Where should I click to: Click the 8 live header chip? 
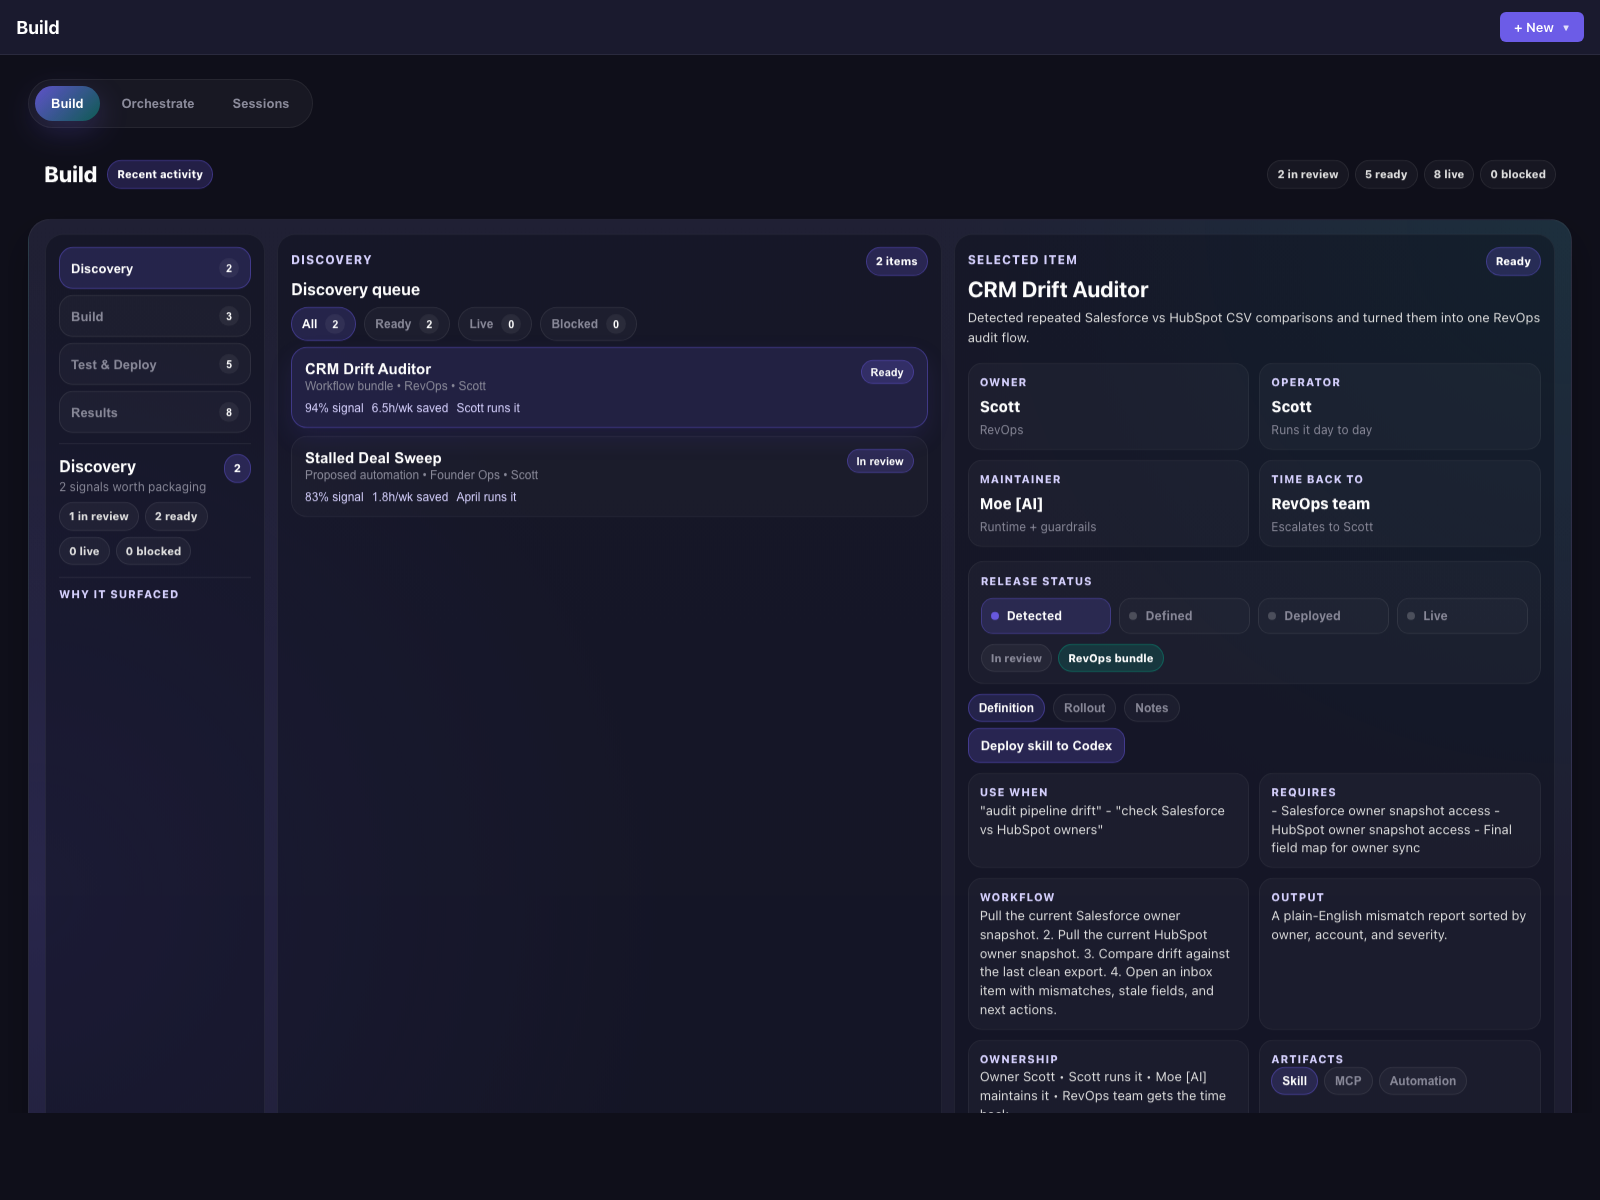(1449, 174)
